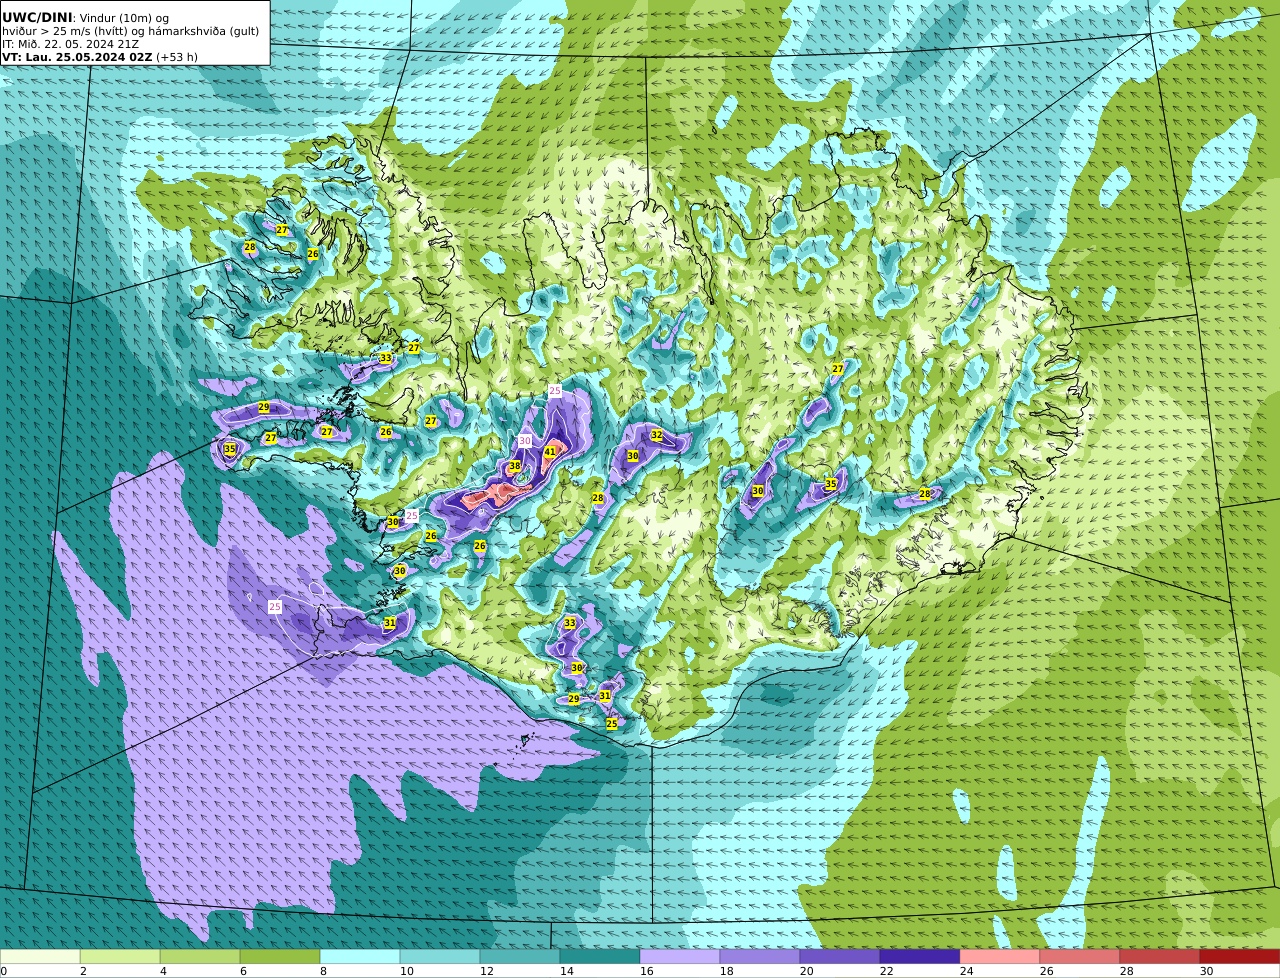The height and width of the screenshot is (978, 1280).
Task: Pick the 8–10 m/s pale cyan swatch
Action: pos(360,957)
